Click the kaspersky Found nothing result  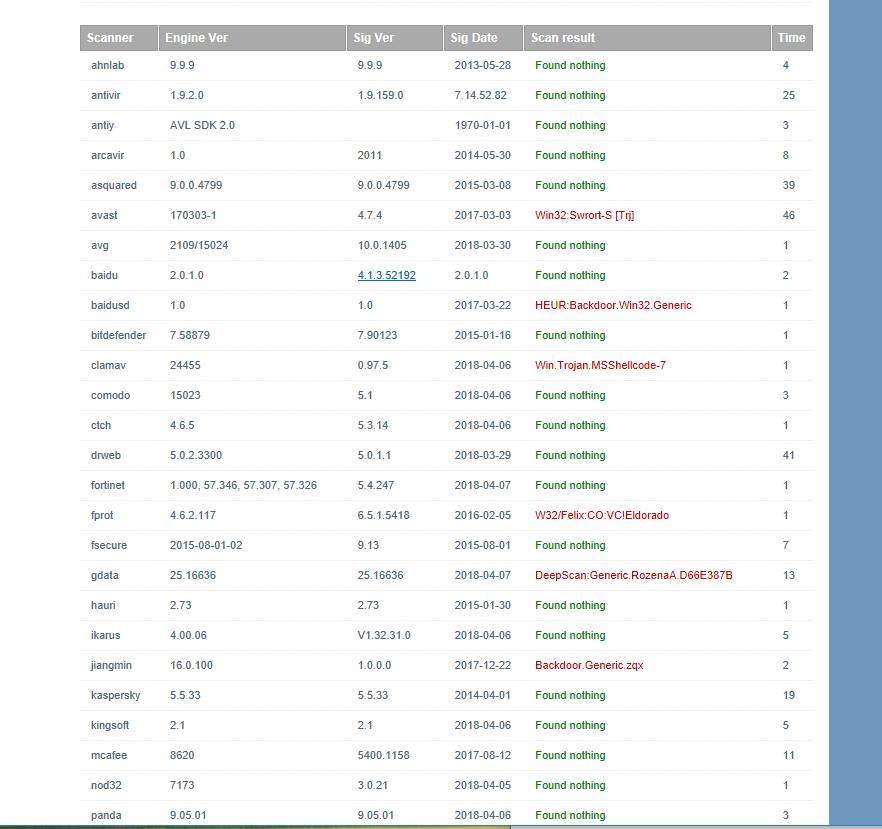[570, 696]
